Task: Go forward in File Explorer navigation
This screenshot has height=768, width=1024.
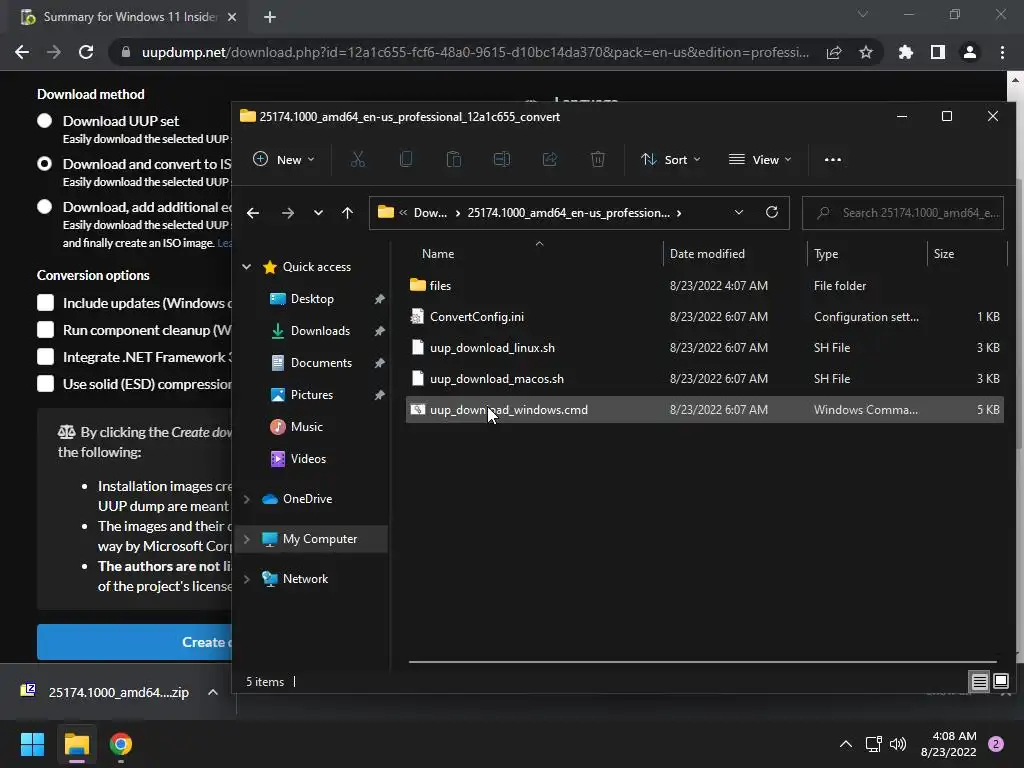Action: [x=287, y=213]
